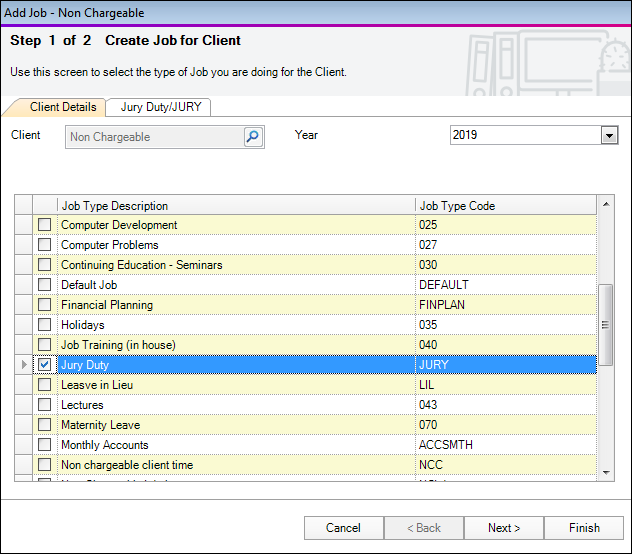Uncheck the Jury Duty checkbox
Viewport: 632px width, 554px height.
click(44, 365)
